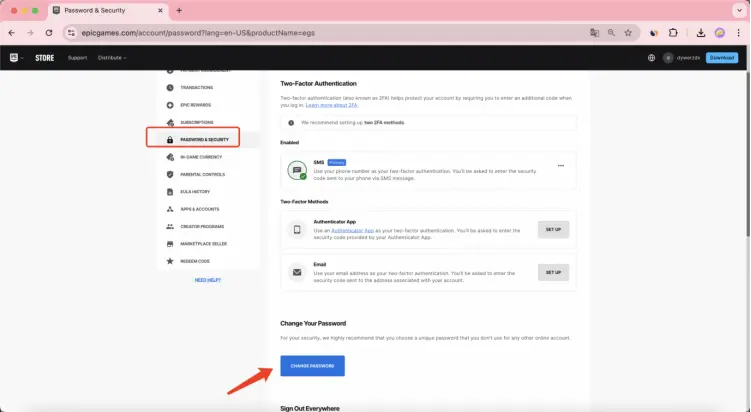Open the SMS method three-dot options menu

(561, 166)
